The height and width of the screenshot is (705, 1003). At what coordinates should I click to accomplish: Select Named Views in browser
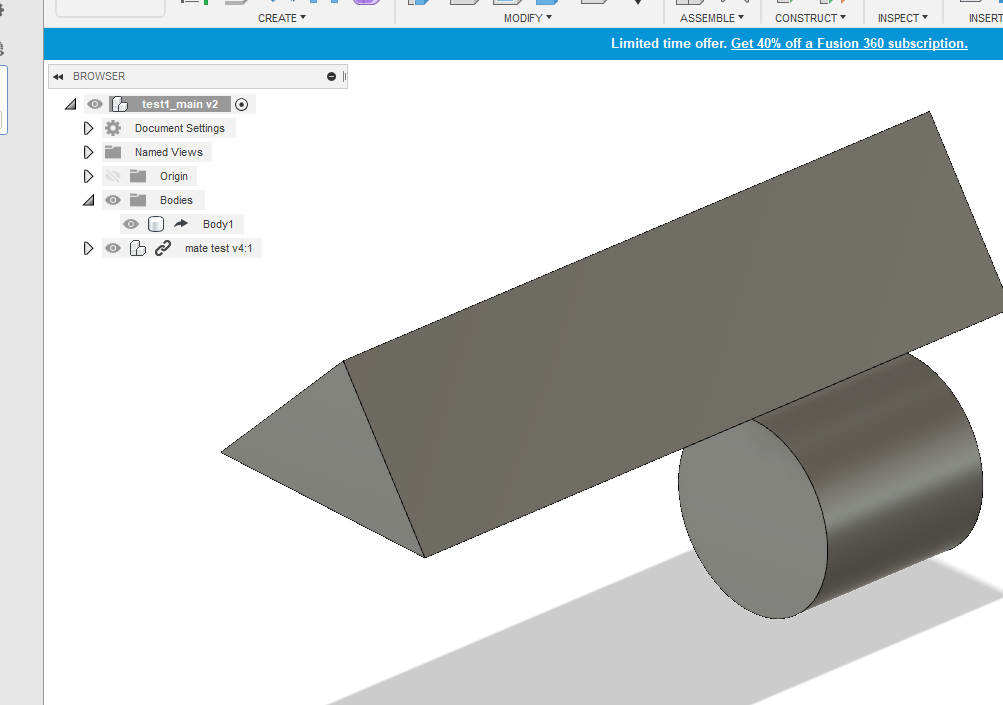169,152
